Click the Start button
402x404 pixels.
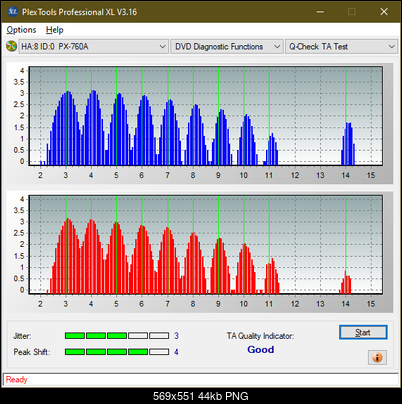tap(363, 332)
